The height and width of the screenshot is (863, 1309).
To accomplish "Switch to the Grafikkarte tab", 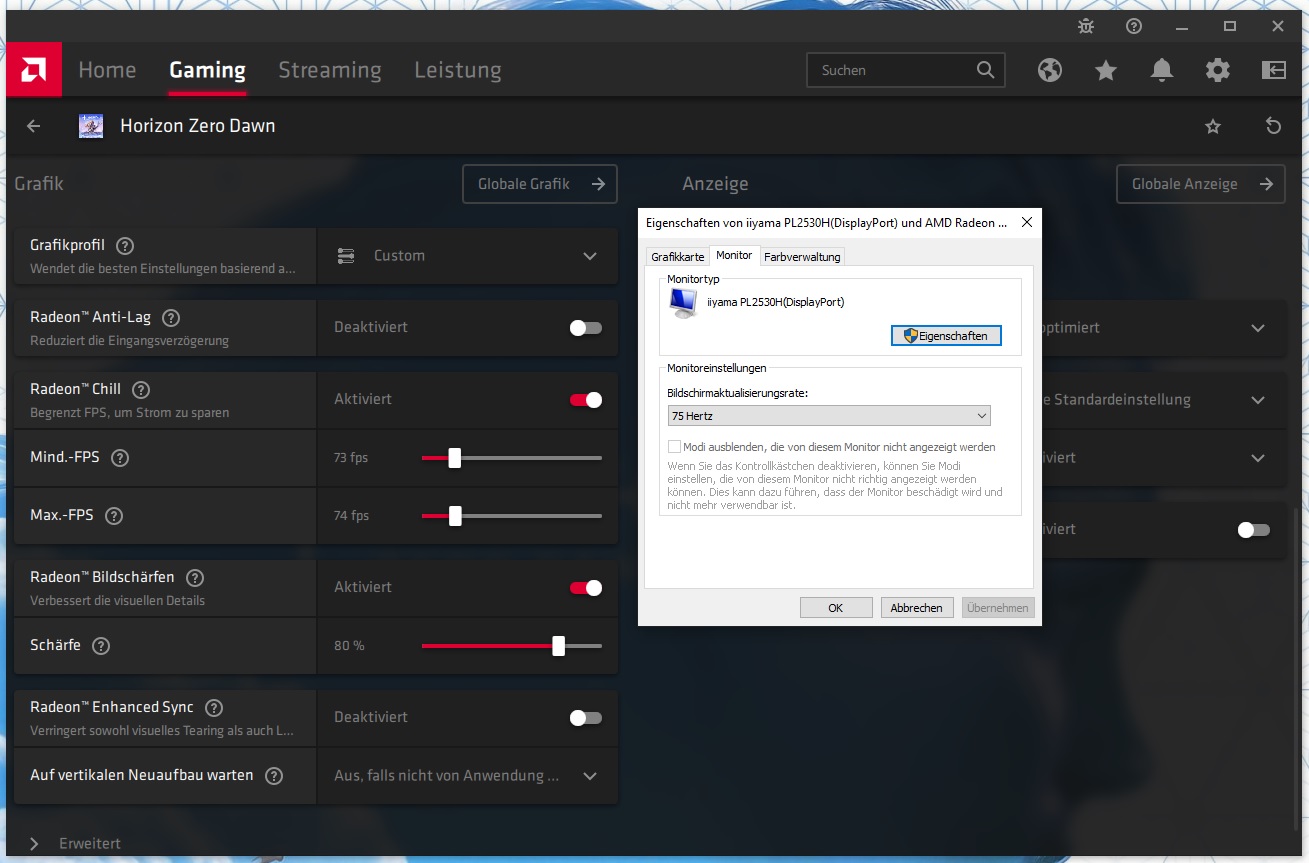I will 677,257.
